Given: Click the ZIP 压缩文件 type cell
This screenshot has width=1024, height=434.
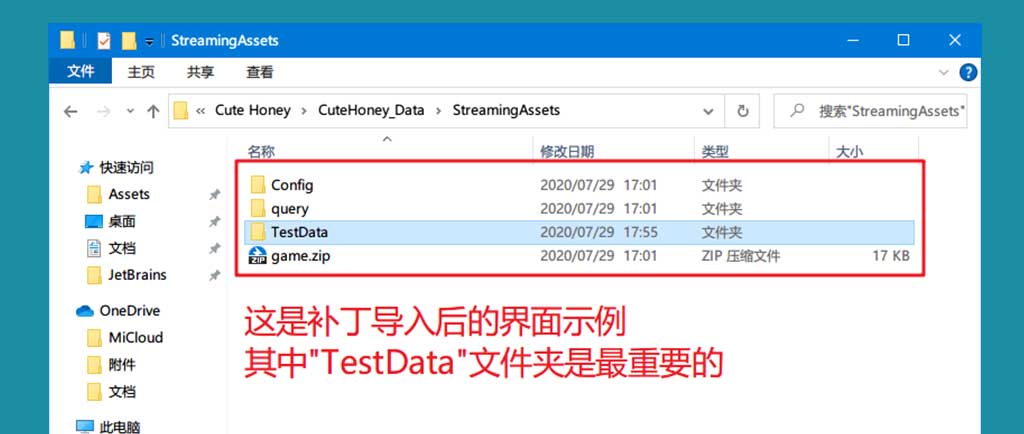Looking at the screenshot, I should (x=741, y=256).
